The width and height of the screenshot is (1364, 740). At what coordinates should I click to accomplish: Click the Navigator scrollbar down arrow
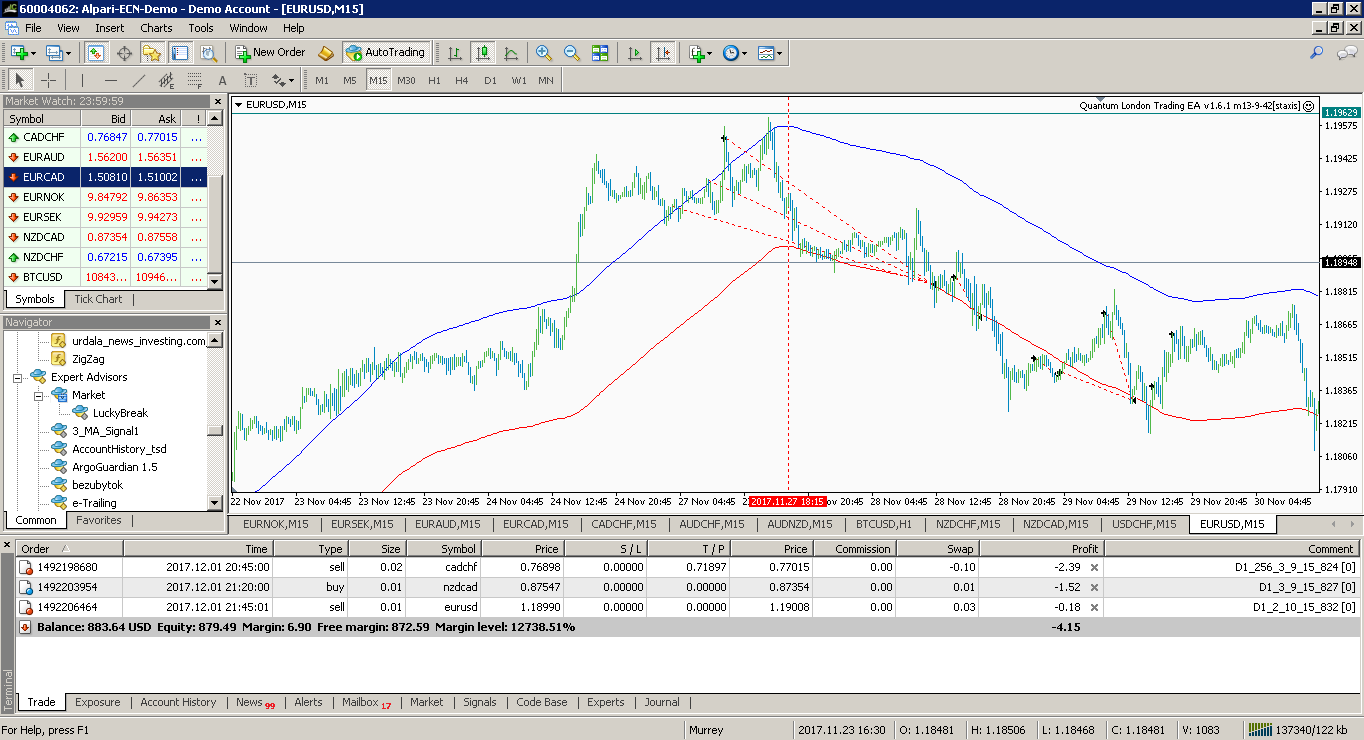[x=214, y=503]
